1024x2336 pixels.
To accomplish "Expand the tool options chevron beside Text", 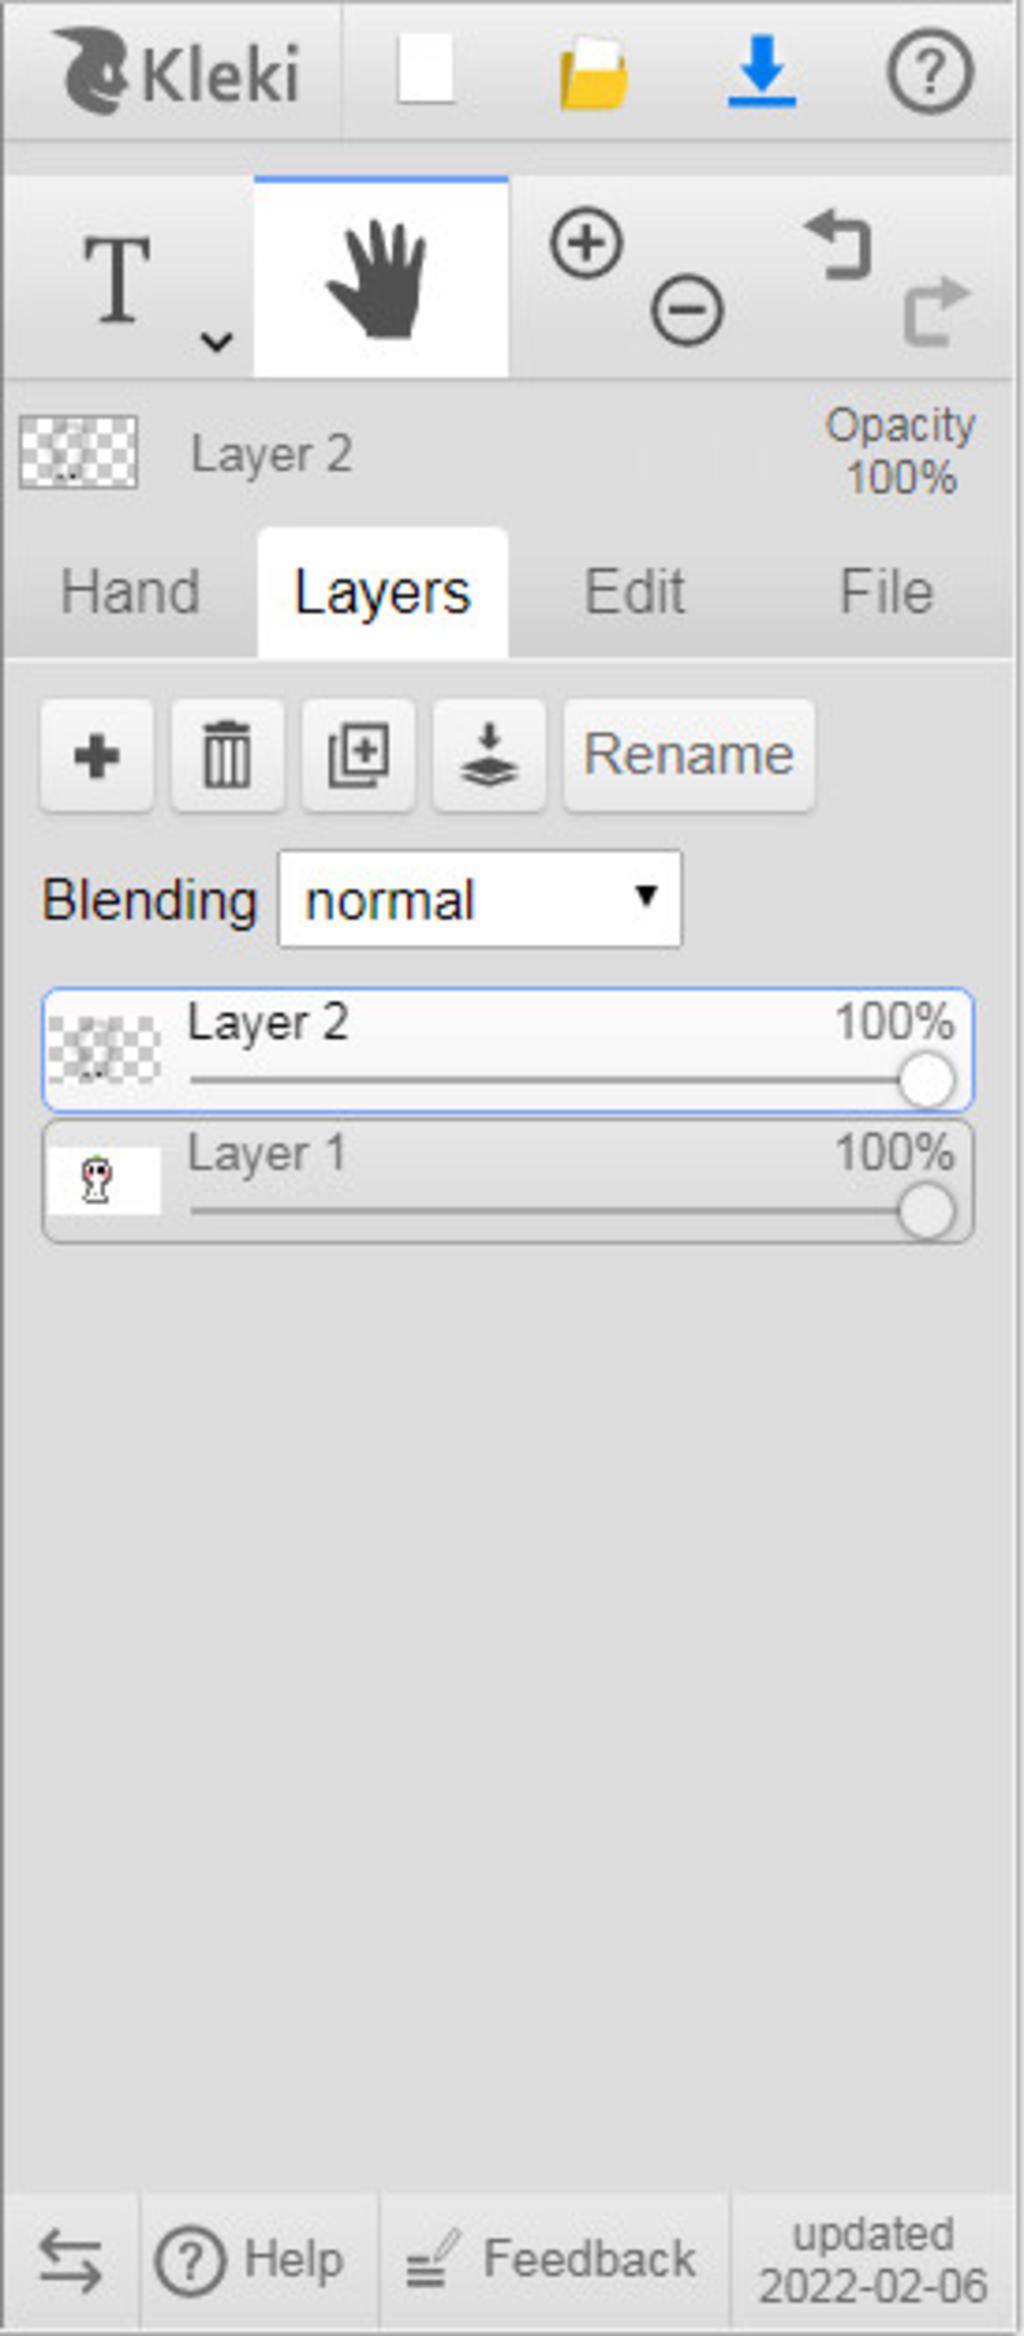I will [217, 342].
